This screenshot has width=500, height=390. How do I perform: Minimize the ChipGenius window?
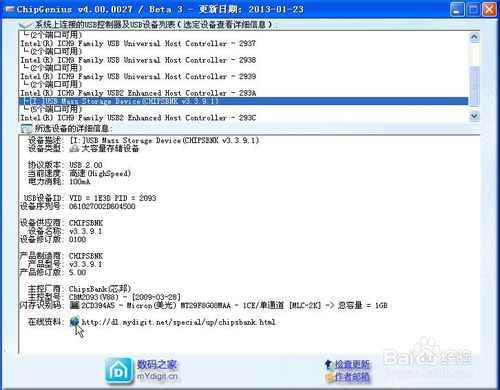pyautogui.click(x=457, y=9)
